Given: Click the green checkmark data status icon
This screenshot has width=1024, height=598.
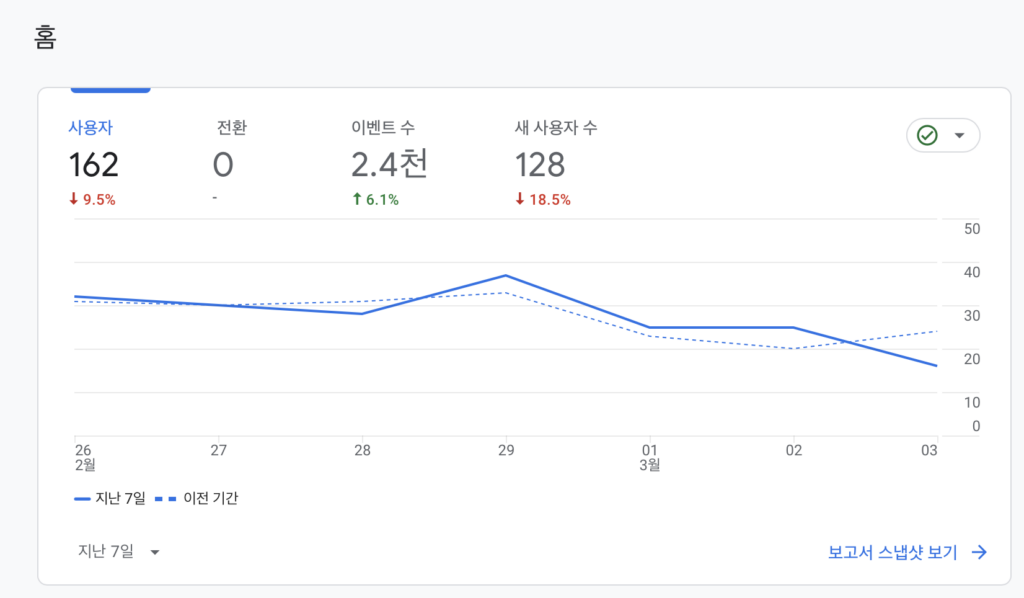Looking at the screenshot, I should click(927, 135).
